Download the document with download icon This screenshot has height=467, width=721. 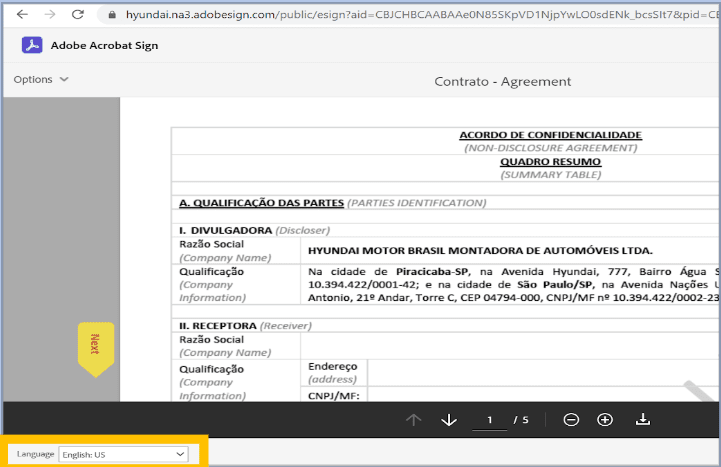[x=643, y=419]
